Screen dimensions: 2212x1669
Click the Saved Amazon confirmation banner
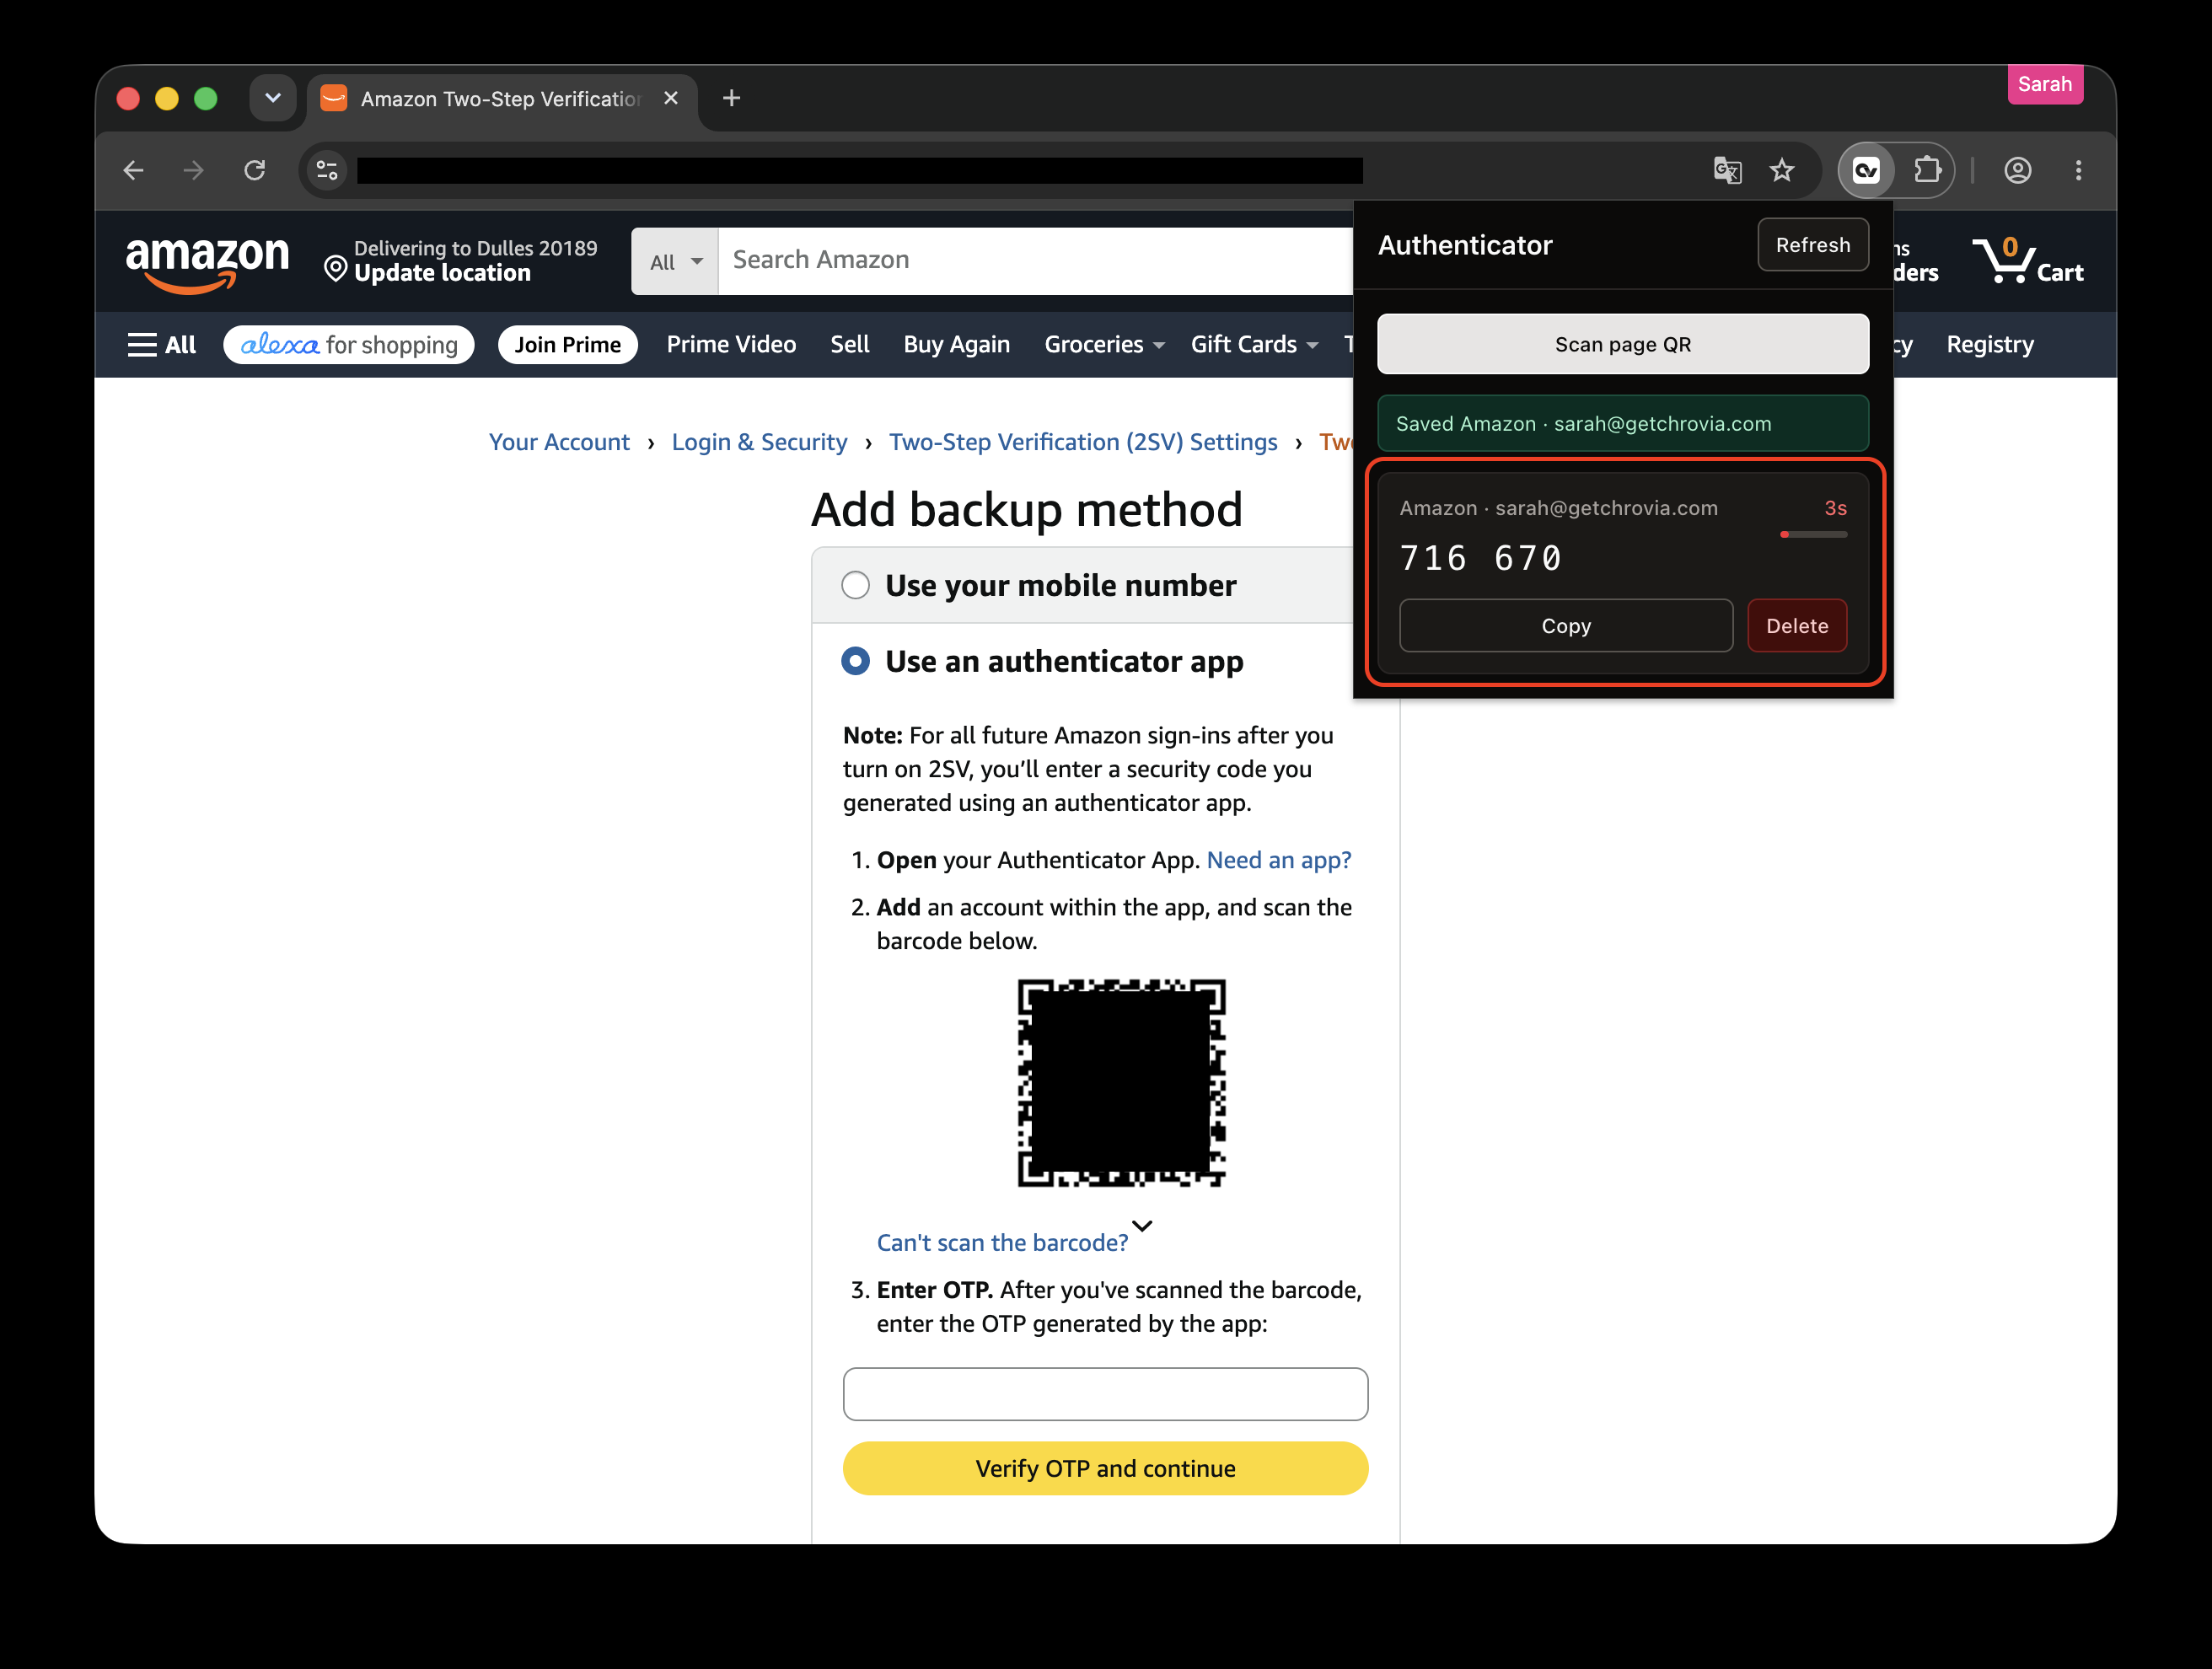(x=1622, y=424)
